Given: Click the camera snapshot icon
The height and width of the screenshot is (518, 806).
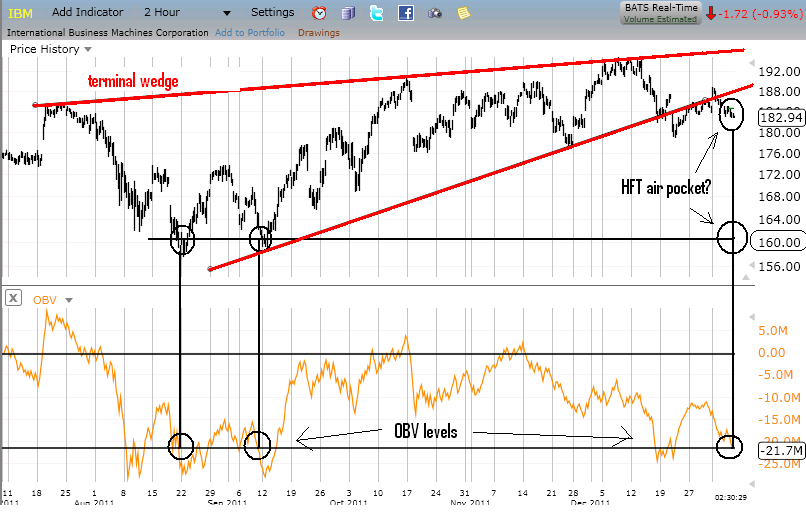Looking at the screenshot, I should point(435,13).
